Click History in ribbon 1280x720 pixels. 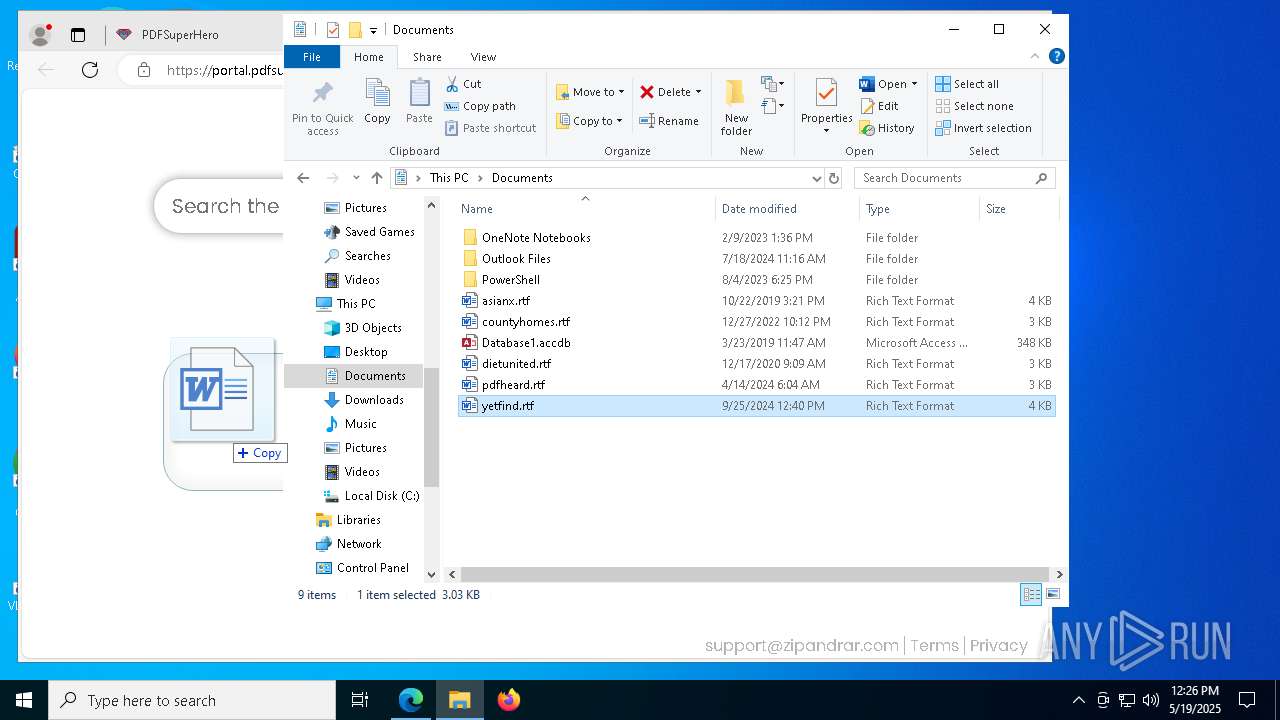pyautogui.click(x=887, y=128)
